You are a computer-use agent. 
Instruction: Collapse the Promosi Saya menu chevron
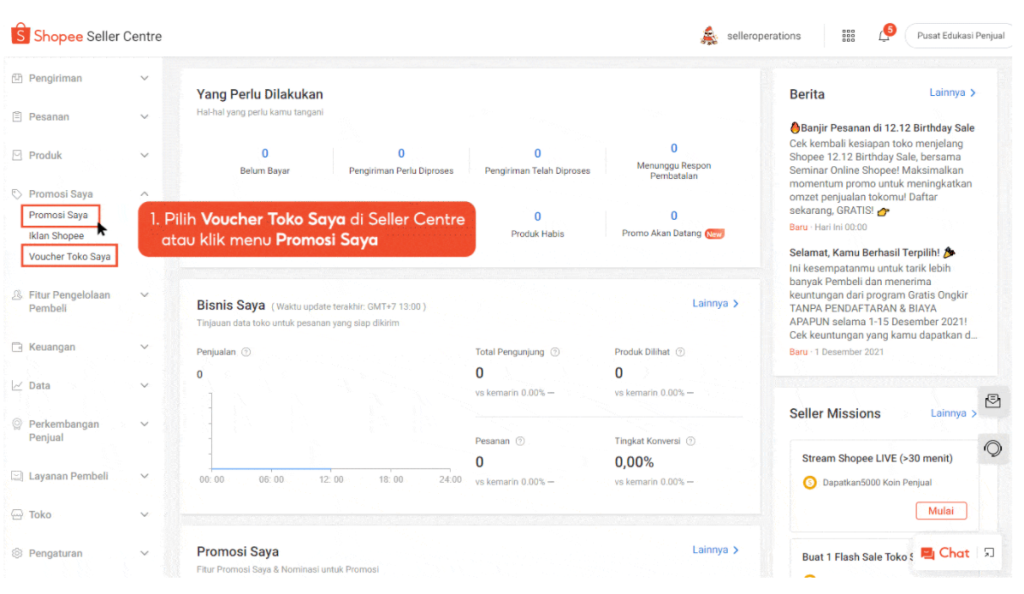pos(144,194)
